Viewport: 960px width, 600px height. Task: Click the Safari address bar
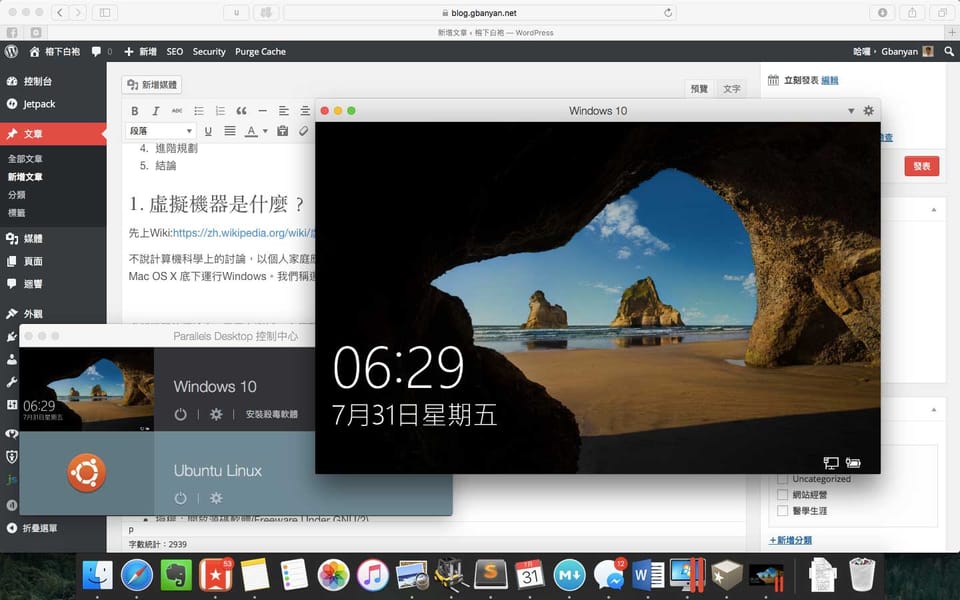[x=480, y=12]
